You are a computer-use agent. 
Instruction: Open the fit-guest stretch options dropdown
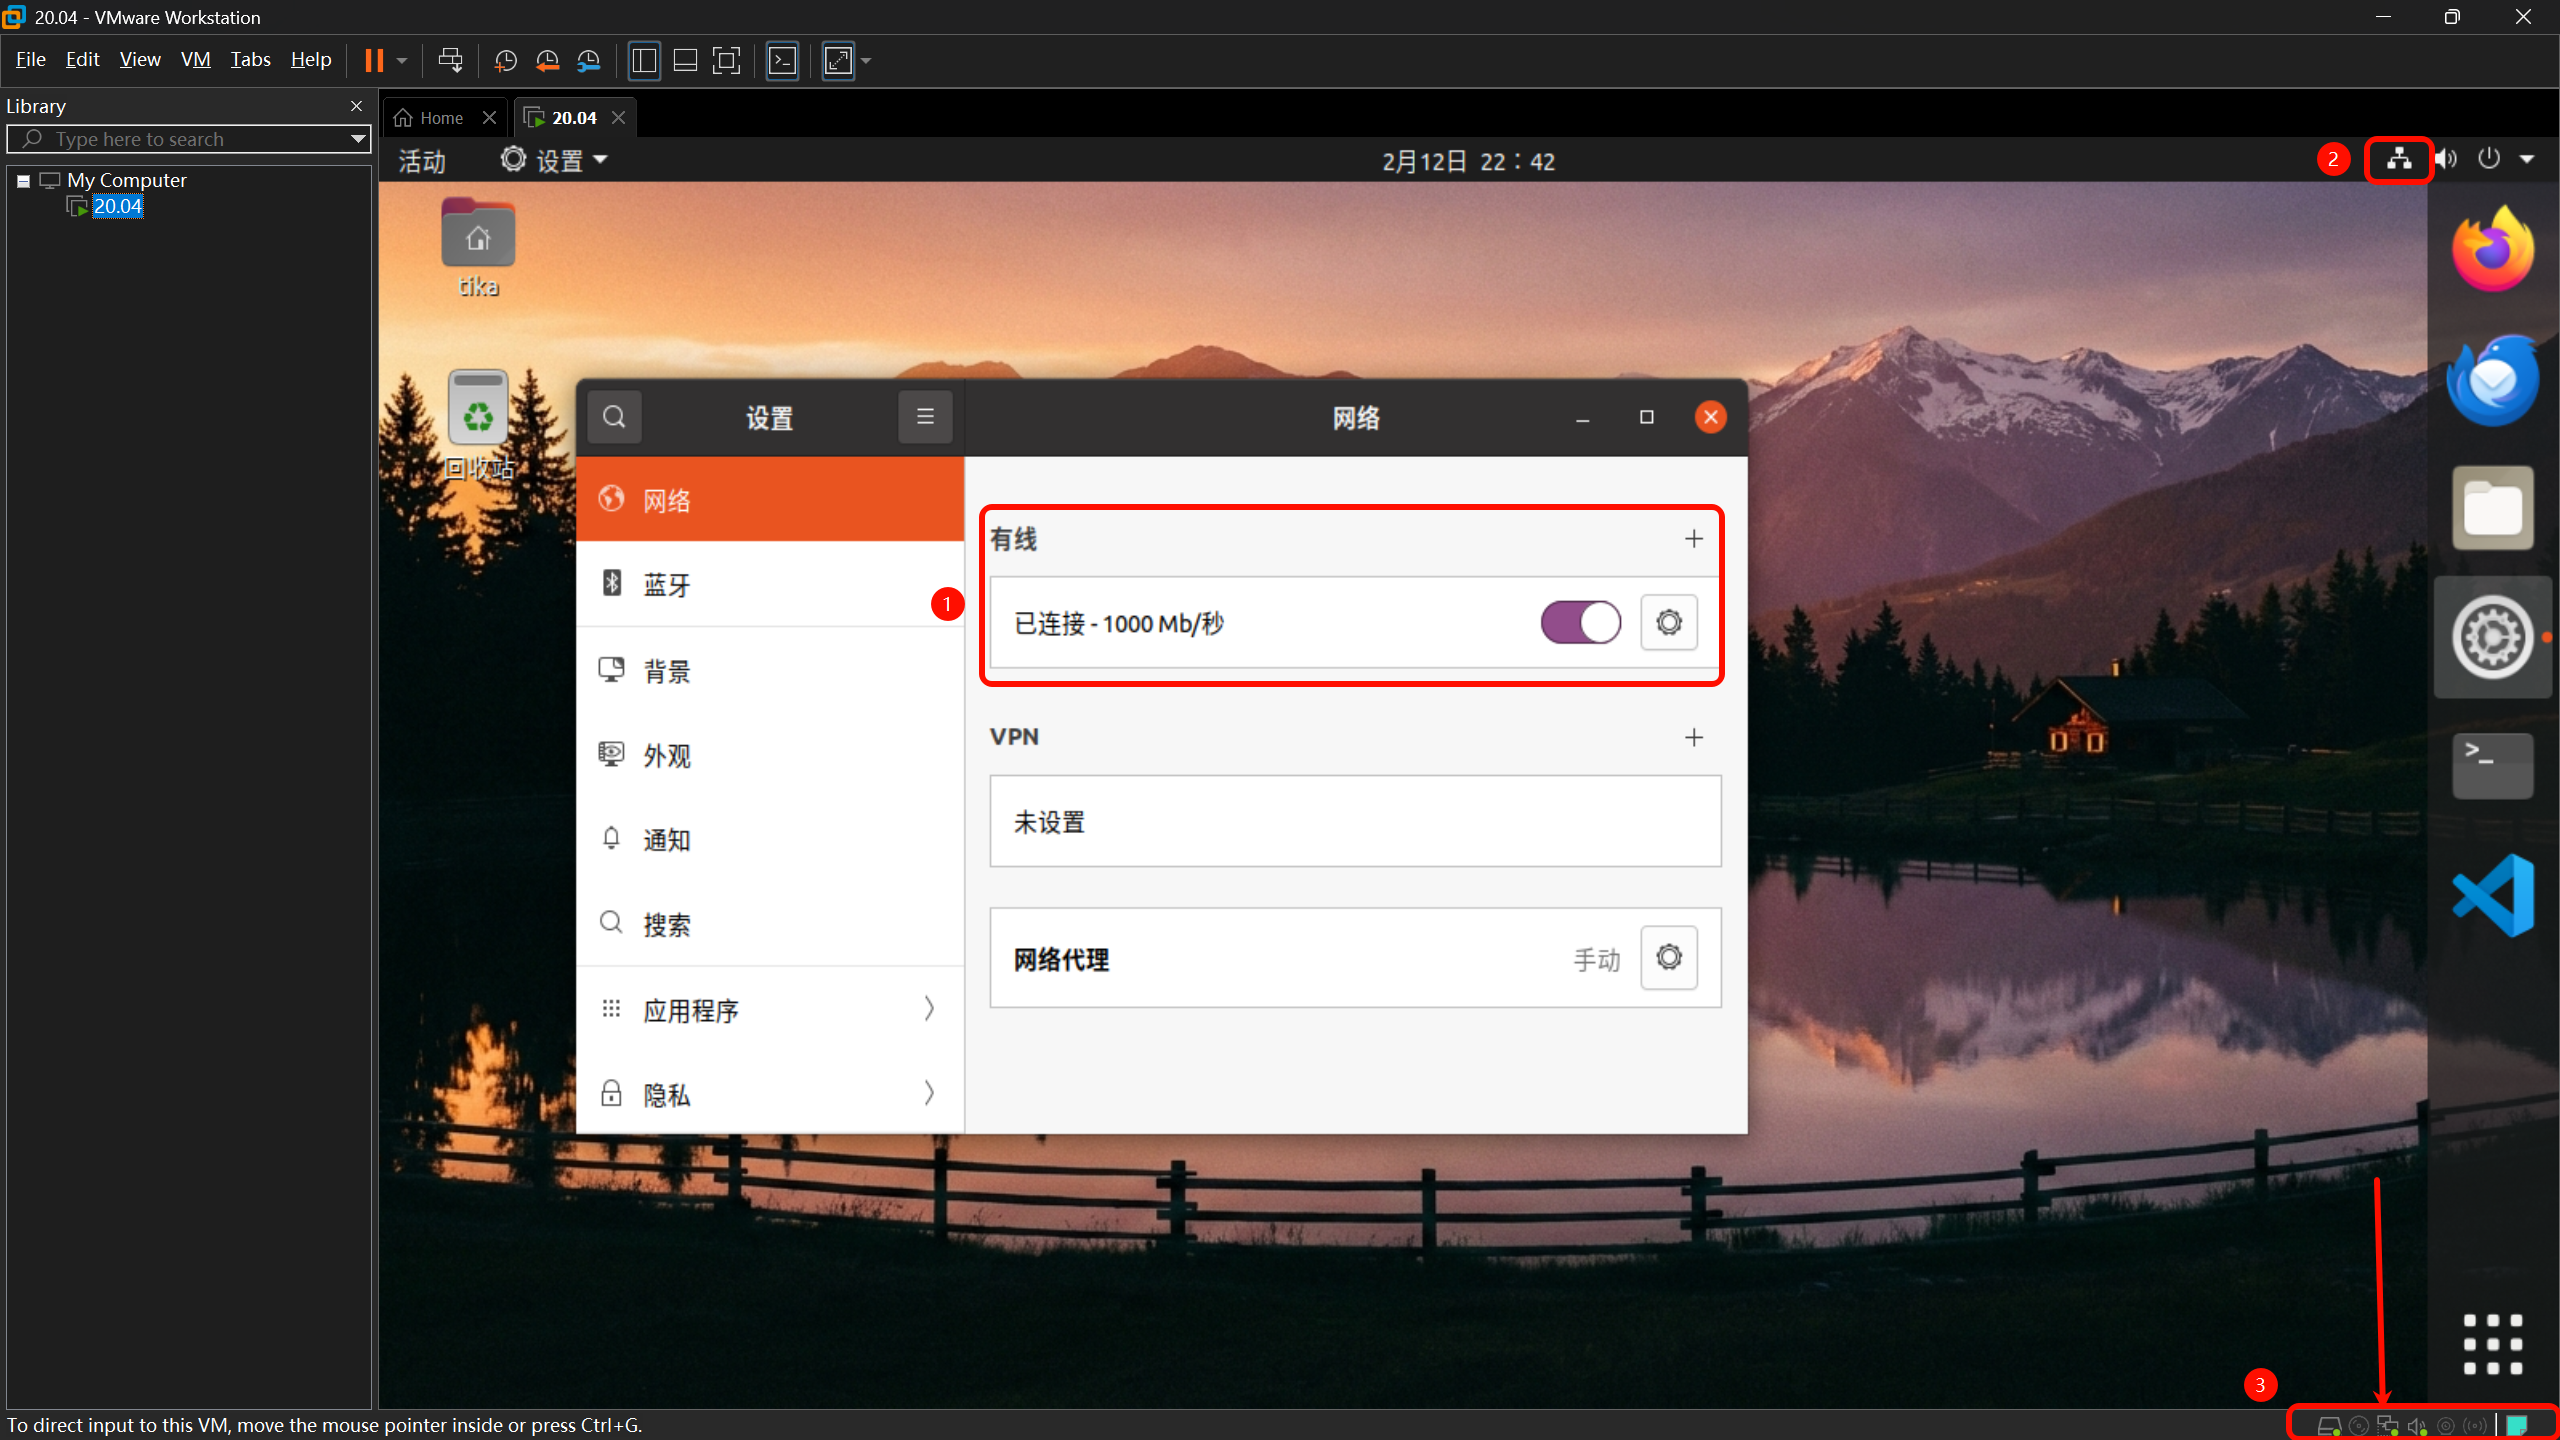point(866,60)
